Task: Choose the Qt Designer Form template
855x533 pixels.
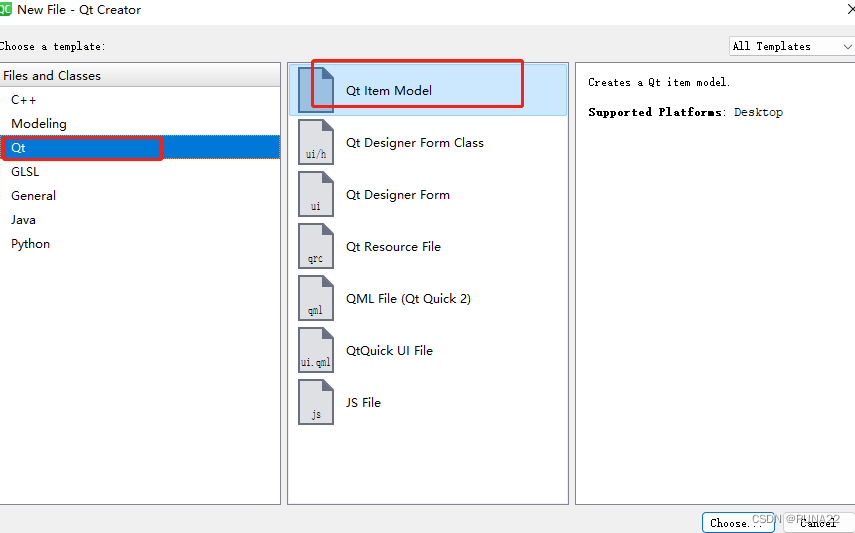Action: pos(428,194)
